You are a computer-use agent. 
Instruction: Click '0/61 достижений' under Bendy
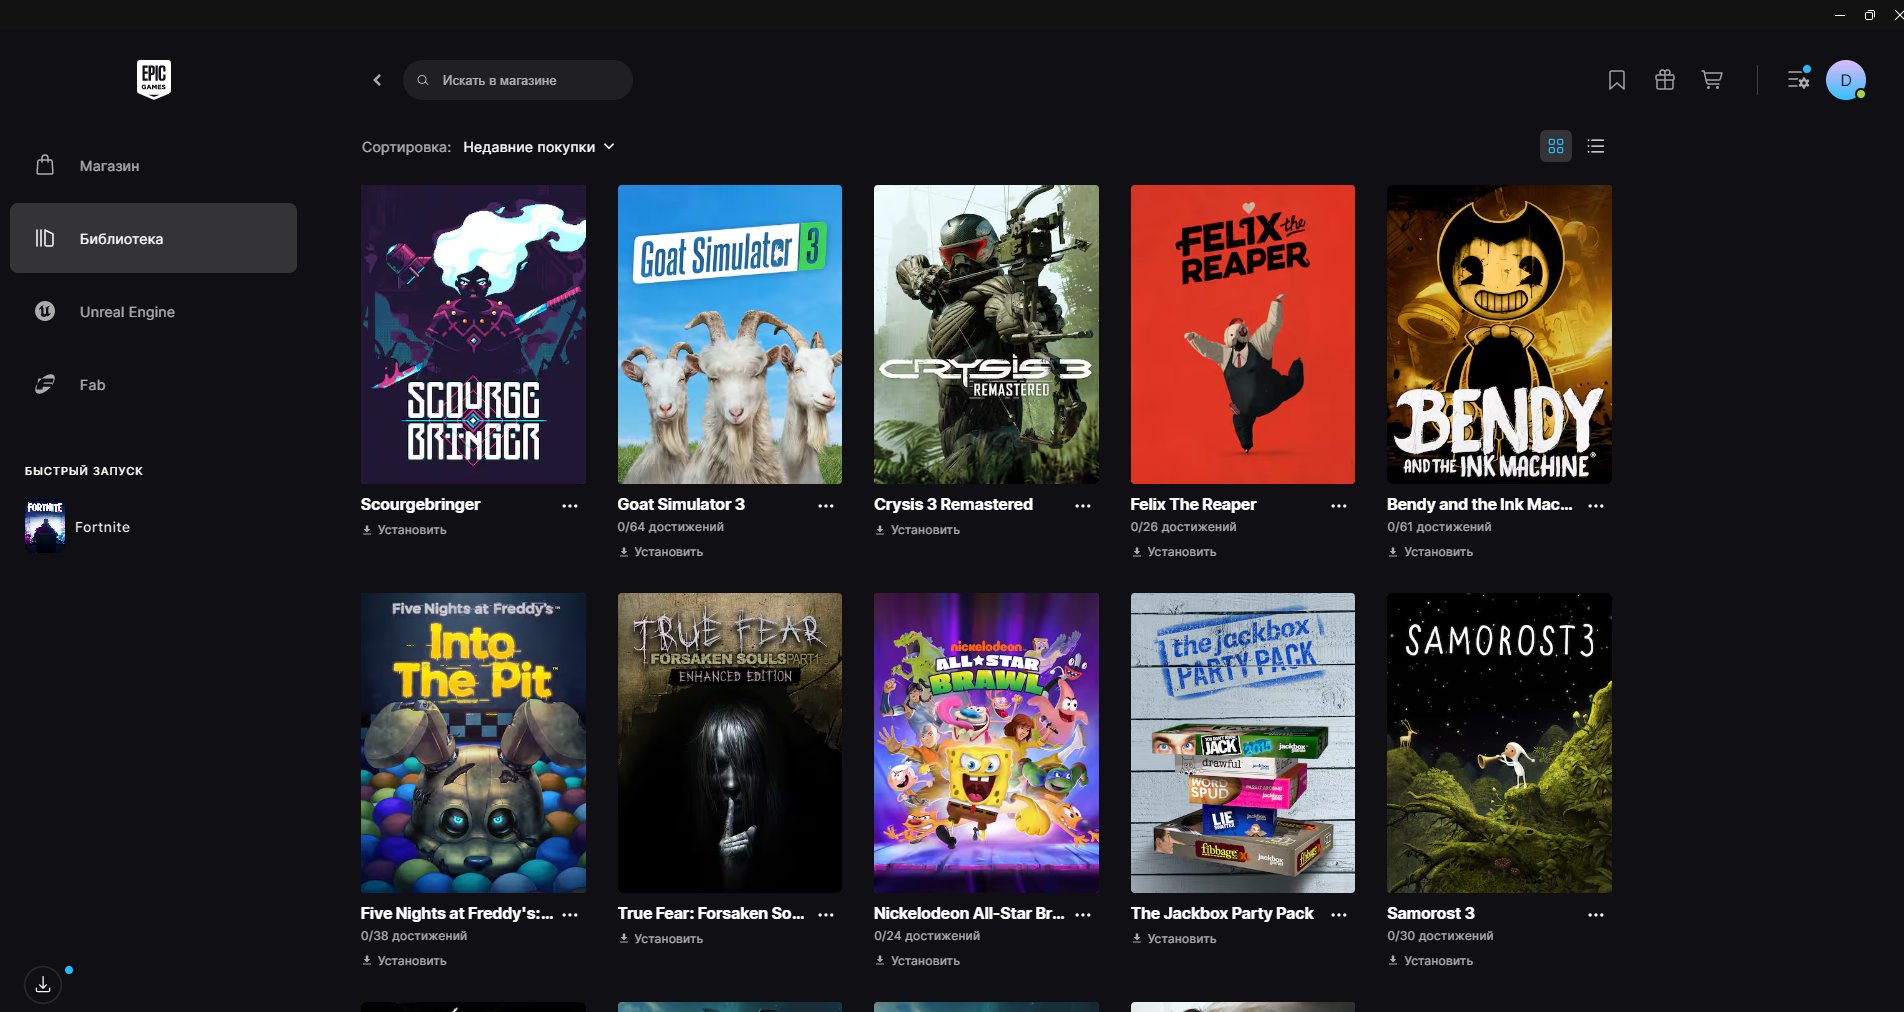point(1439,527)
